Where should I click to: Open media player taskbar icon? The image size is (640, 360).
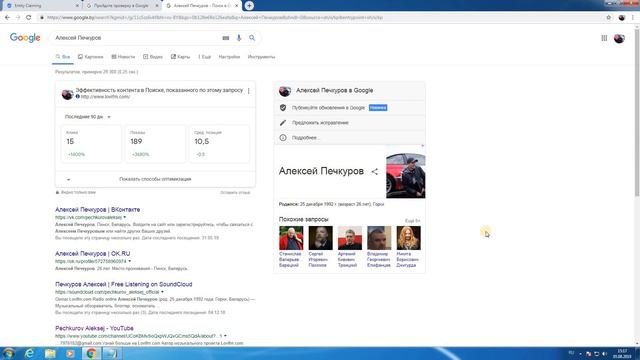click(x=70, y=353)
